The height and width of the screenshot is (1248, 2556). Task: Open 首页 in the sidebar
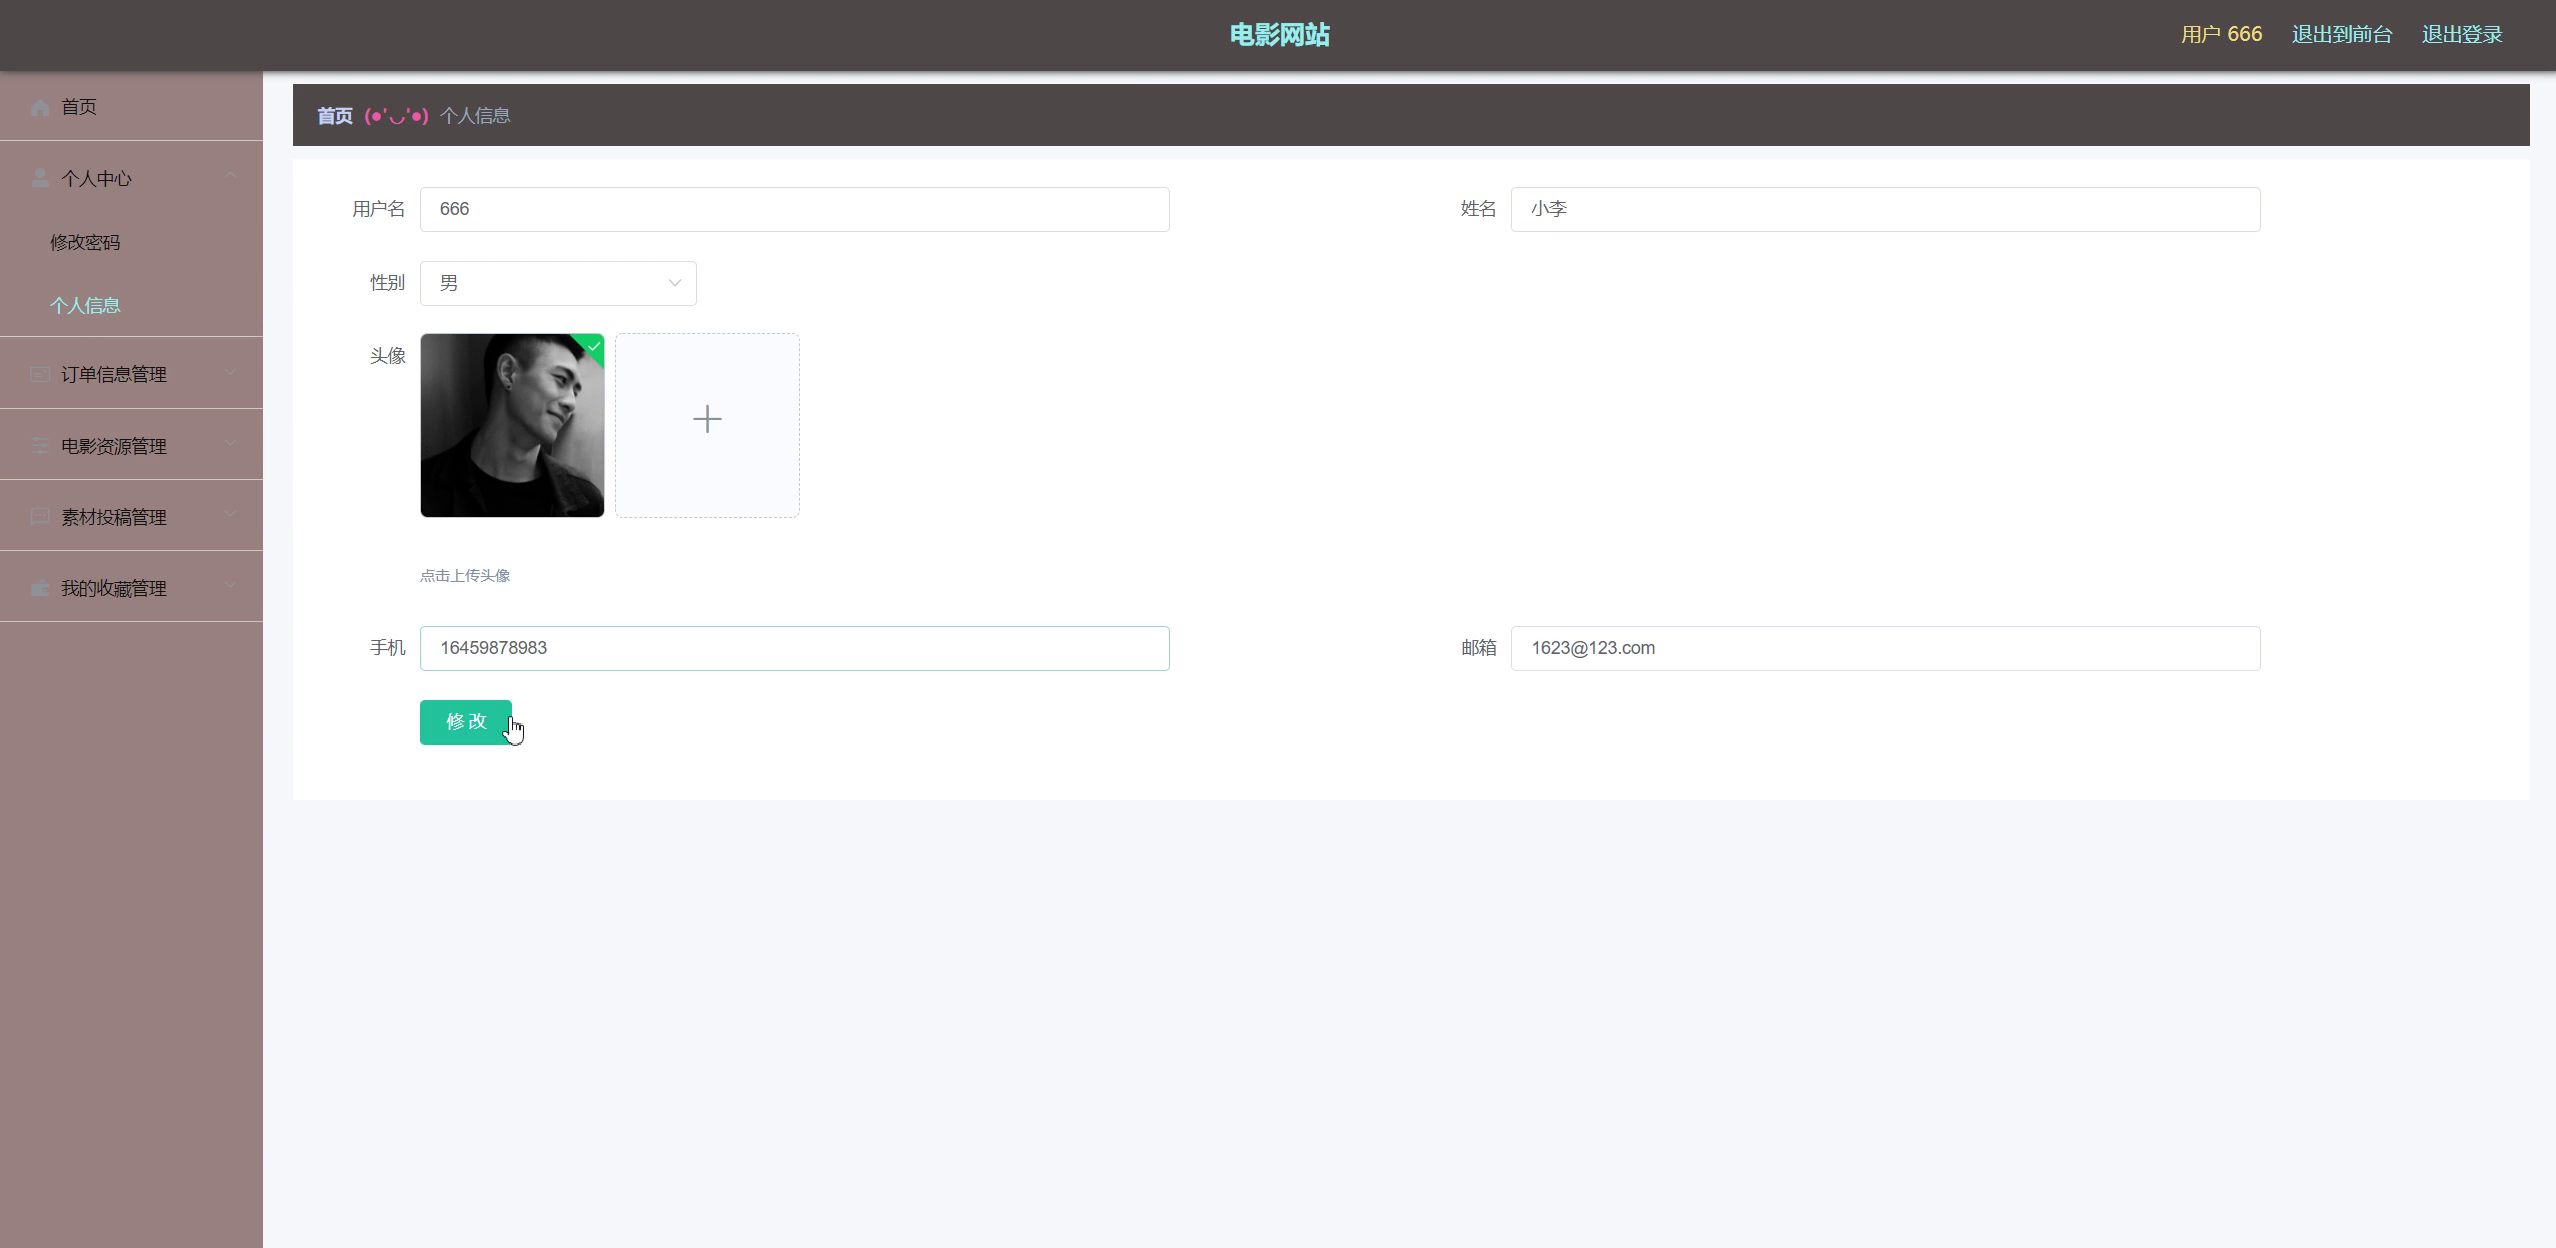coord(131,107)
